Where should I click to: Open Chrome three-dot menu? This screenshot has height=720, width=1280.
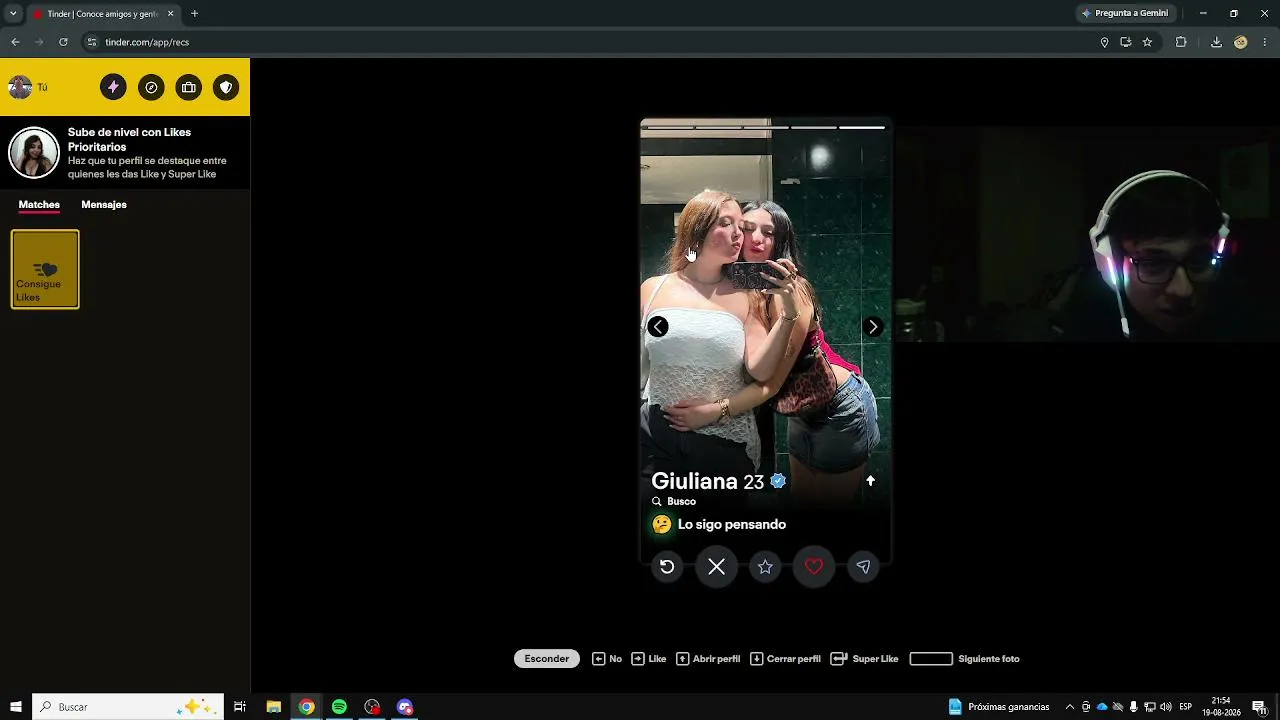click(x=1265, y=42)
